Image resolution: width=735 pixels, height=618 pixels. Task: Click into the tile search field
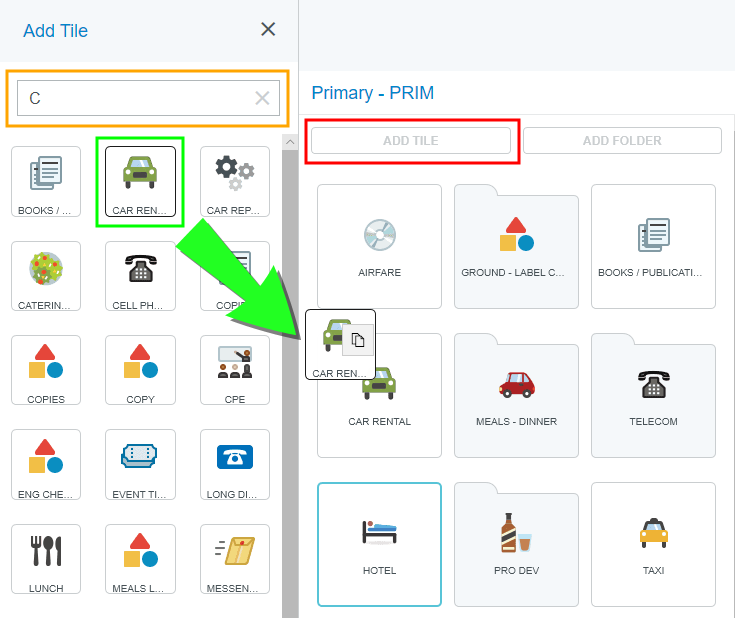pos(135,98)
